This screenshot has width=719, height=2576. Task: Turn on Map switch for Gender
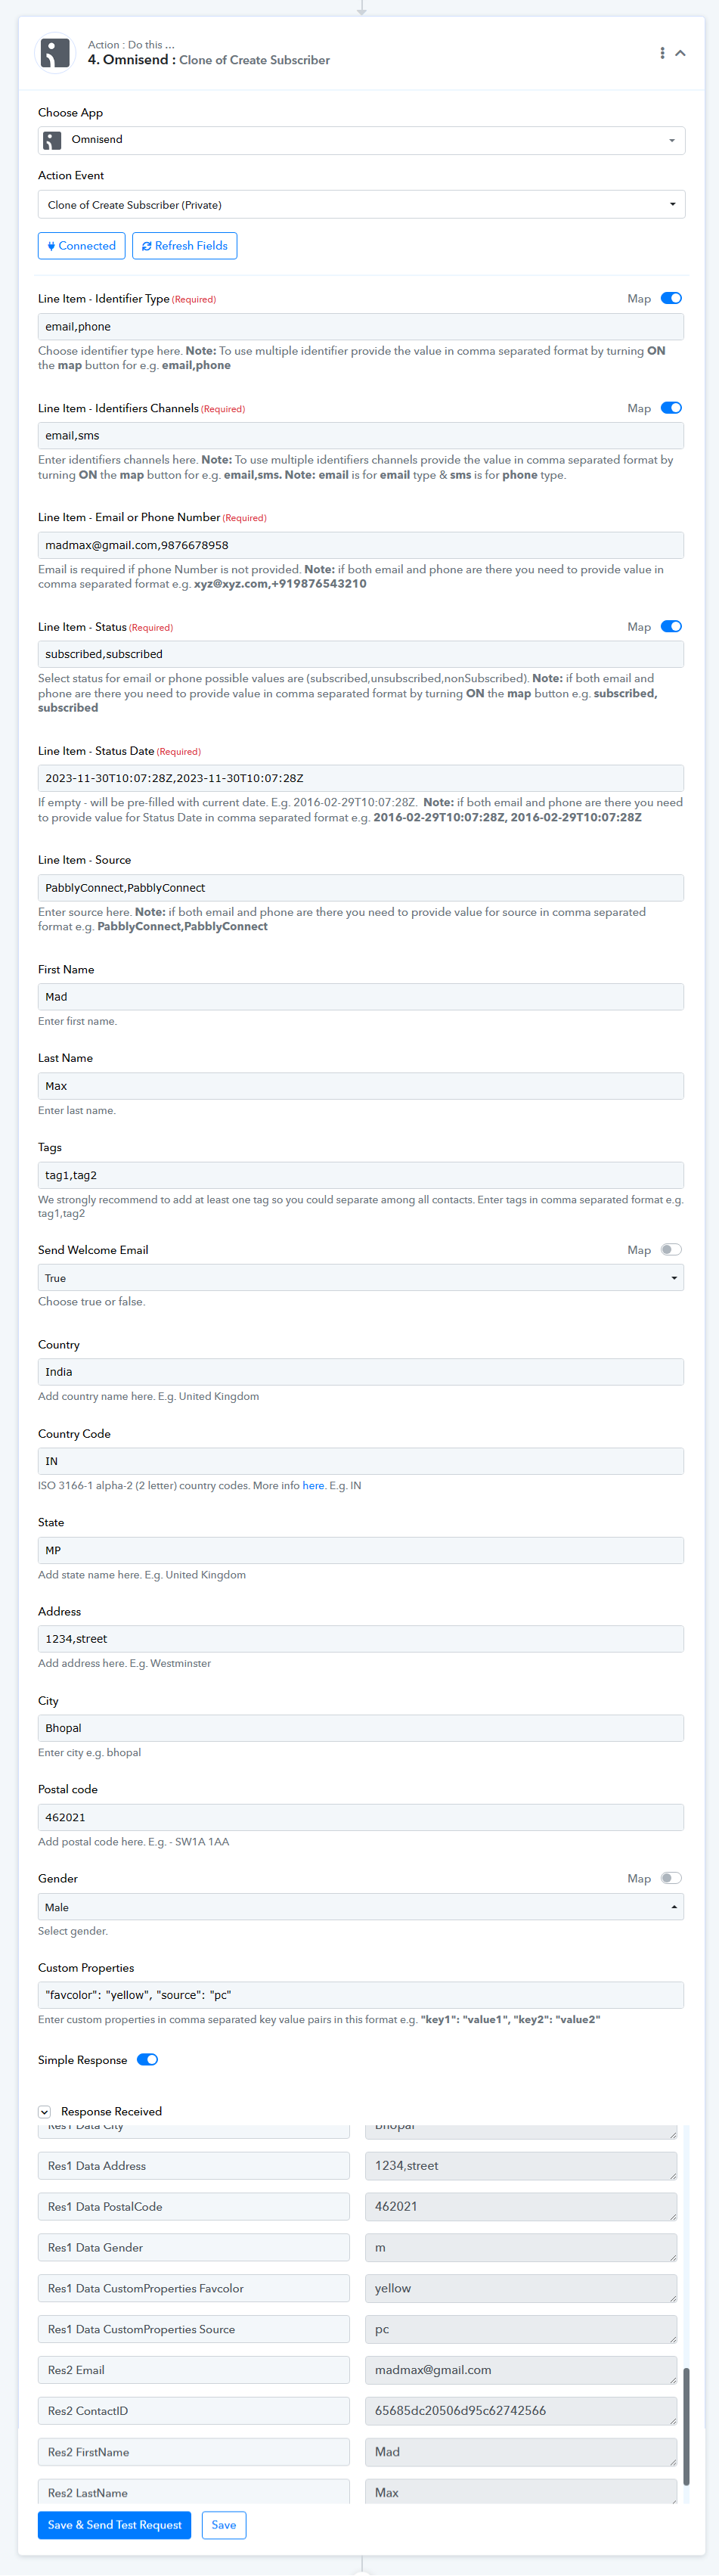point(671,1879)
